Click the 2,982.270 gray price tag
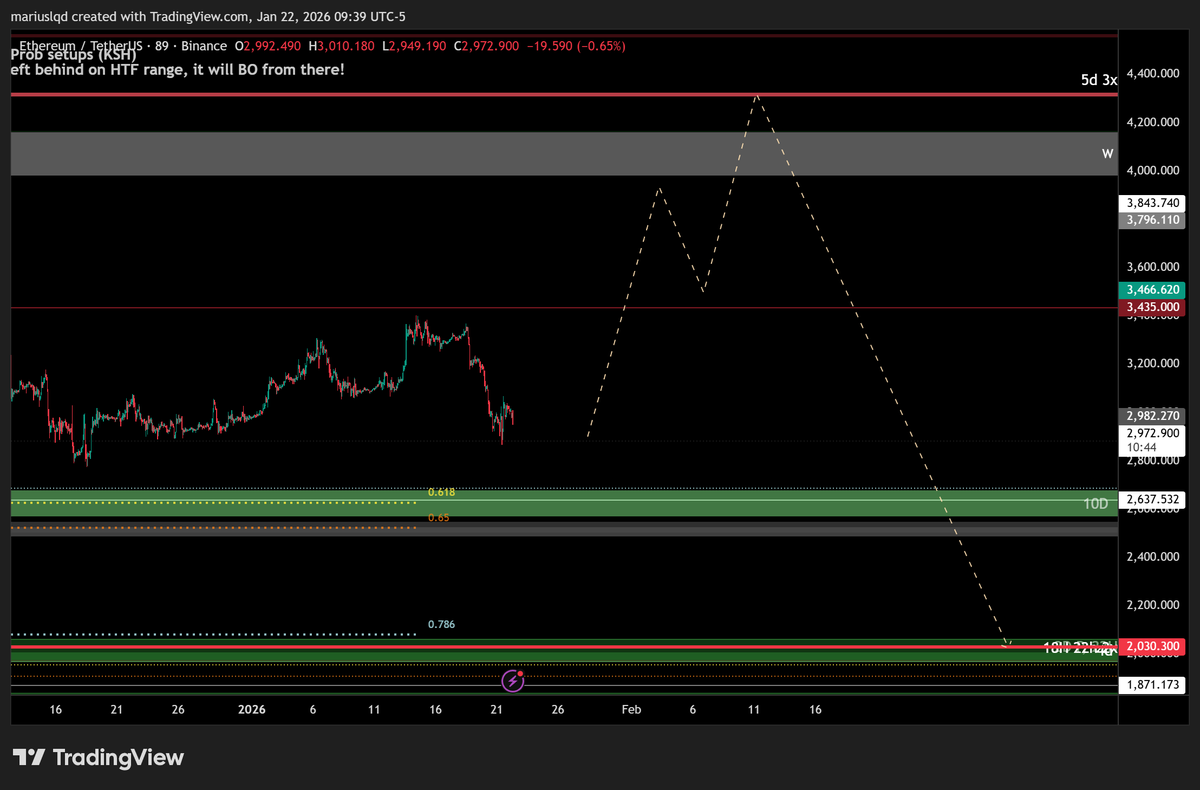This screenshot has height=790, width=1200. (x=1151, y=416)
